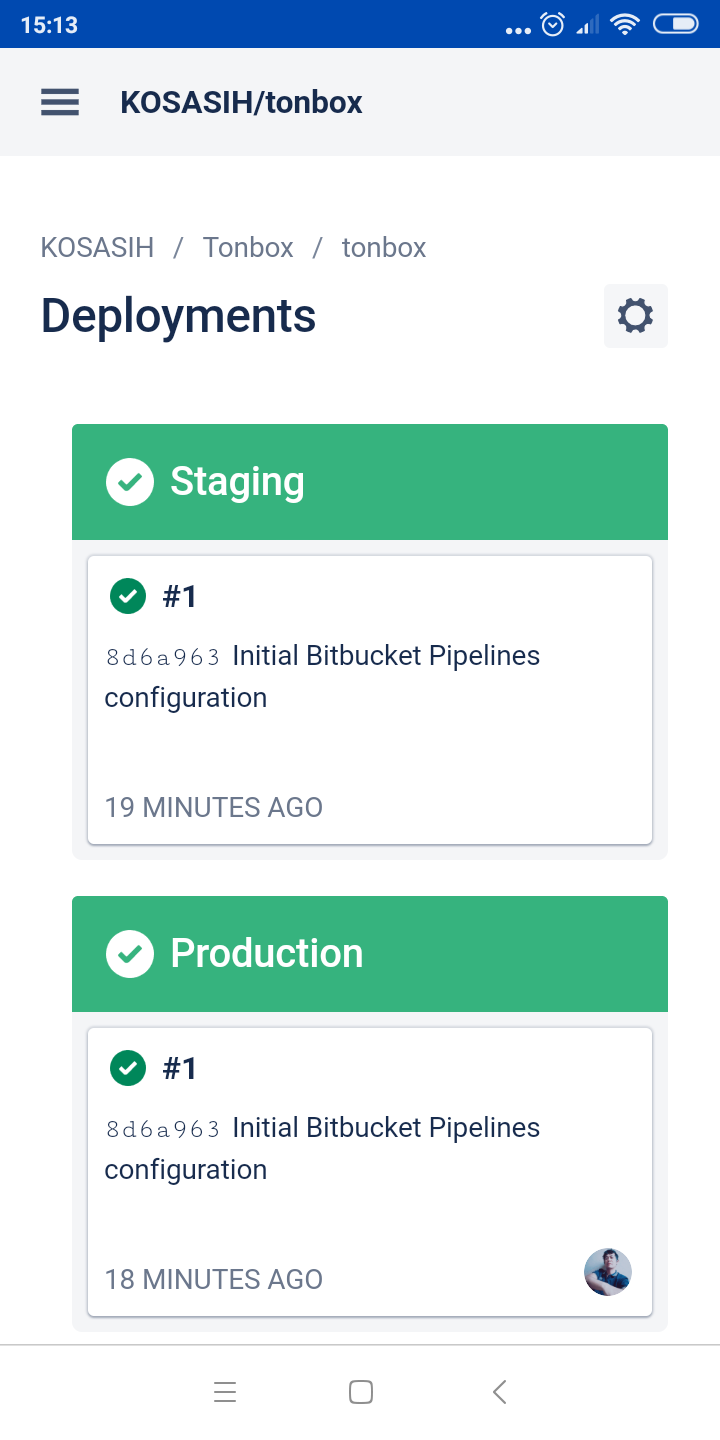Open the hamburger navigation menu
Viewport: 720px width, 1440px height.
pos(60,102)
